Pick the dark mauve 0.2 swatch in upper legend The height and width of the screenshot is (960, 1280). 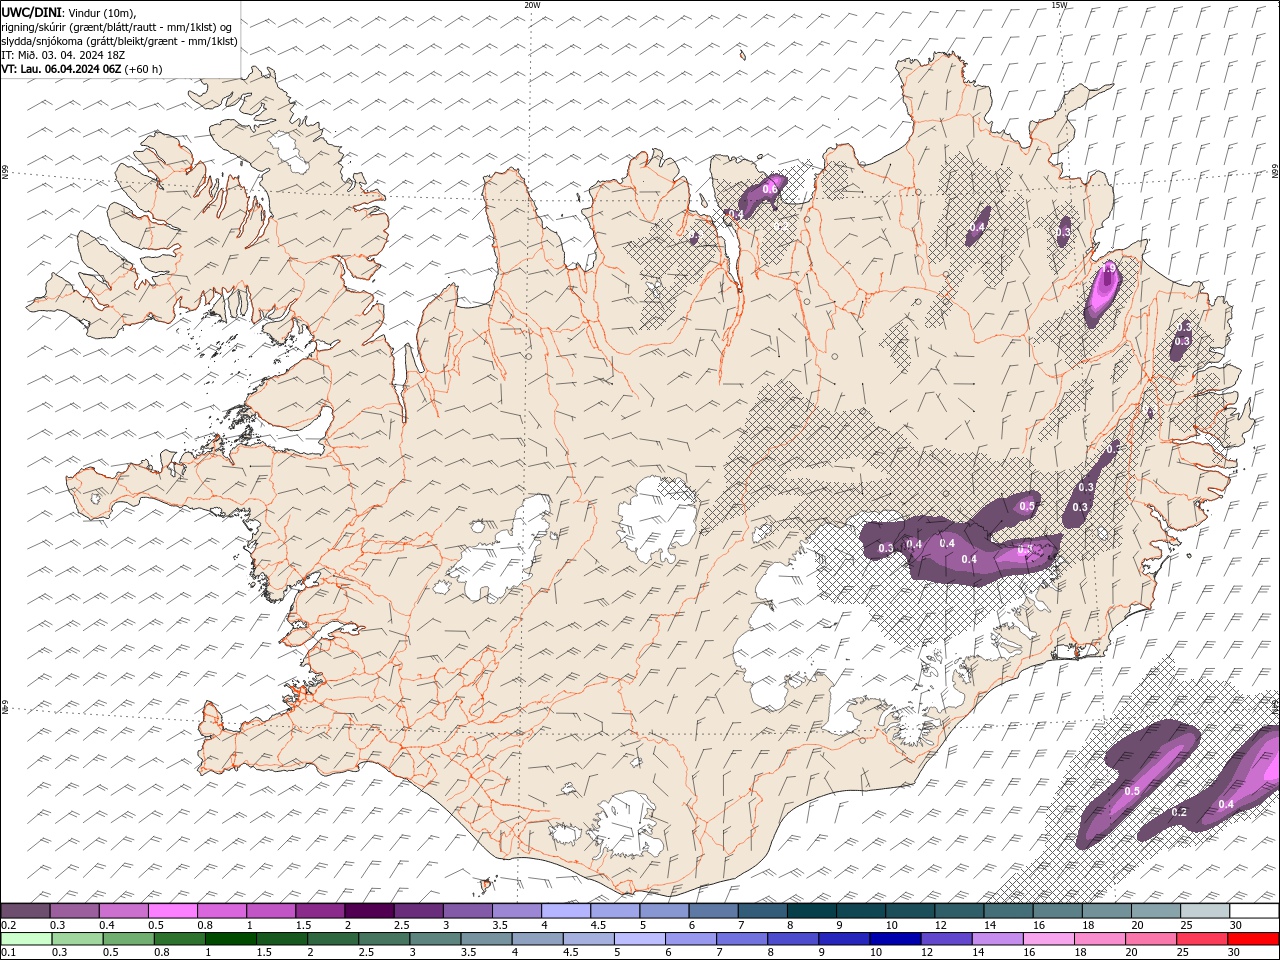(x=25, y=911)
